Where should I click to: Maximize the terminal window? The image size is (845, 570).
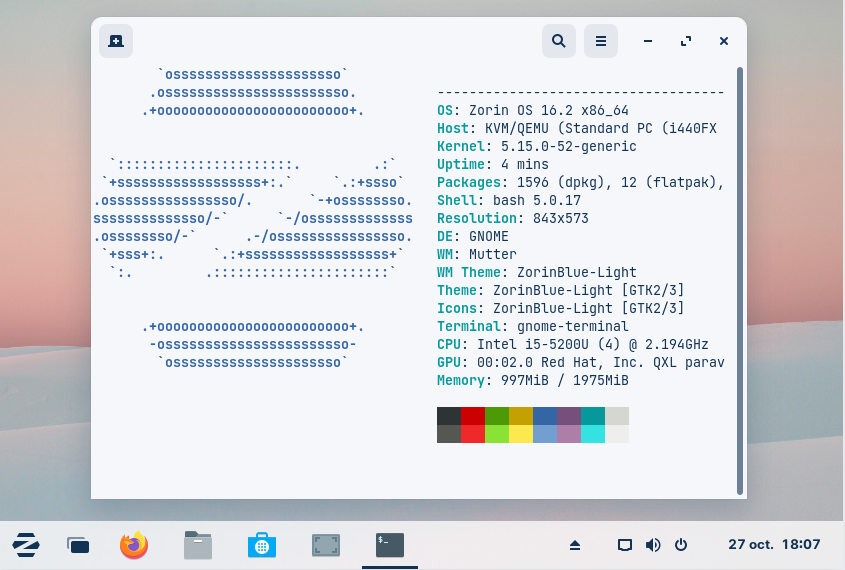tap(686, 41)
